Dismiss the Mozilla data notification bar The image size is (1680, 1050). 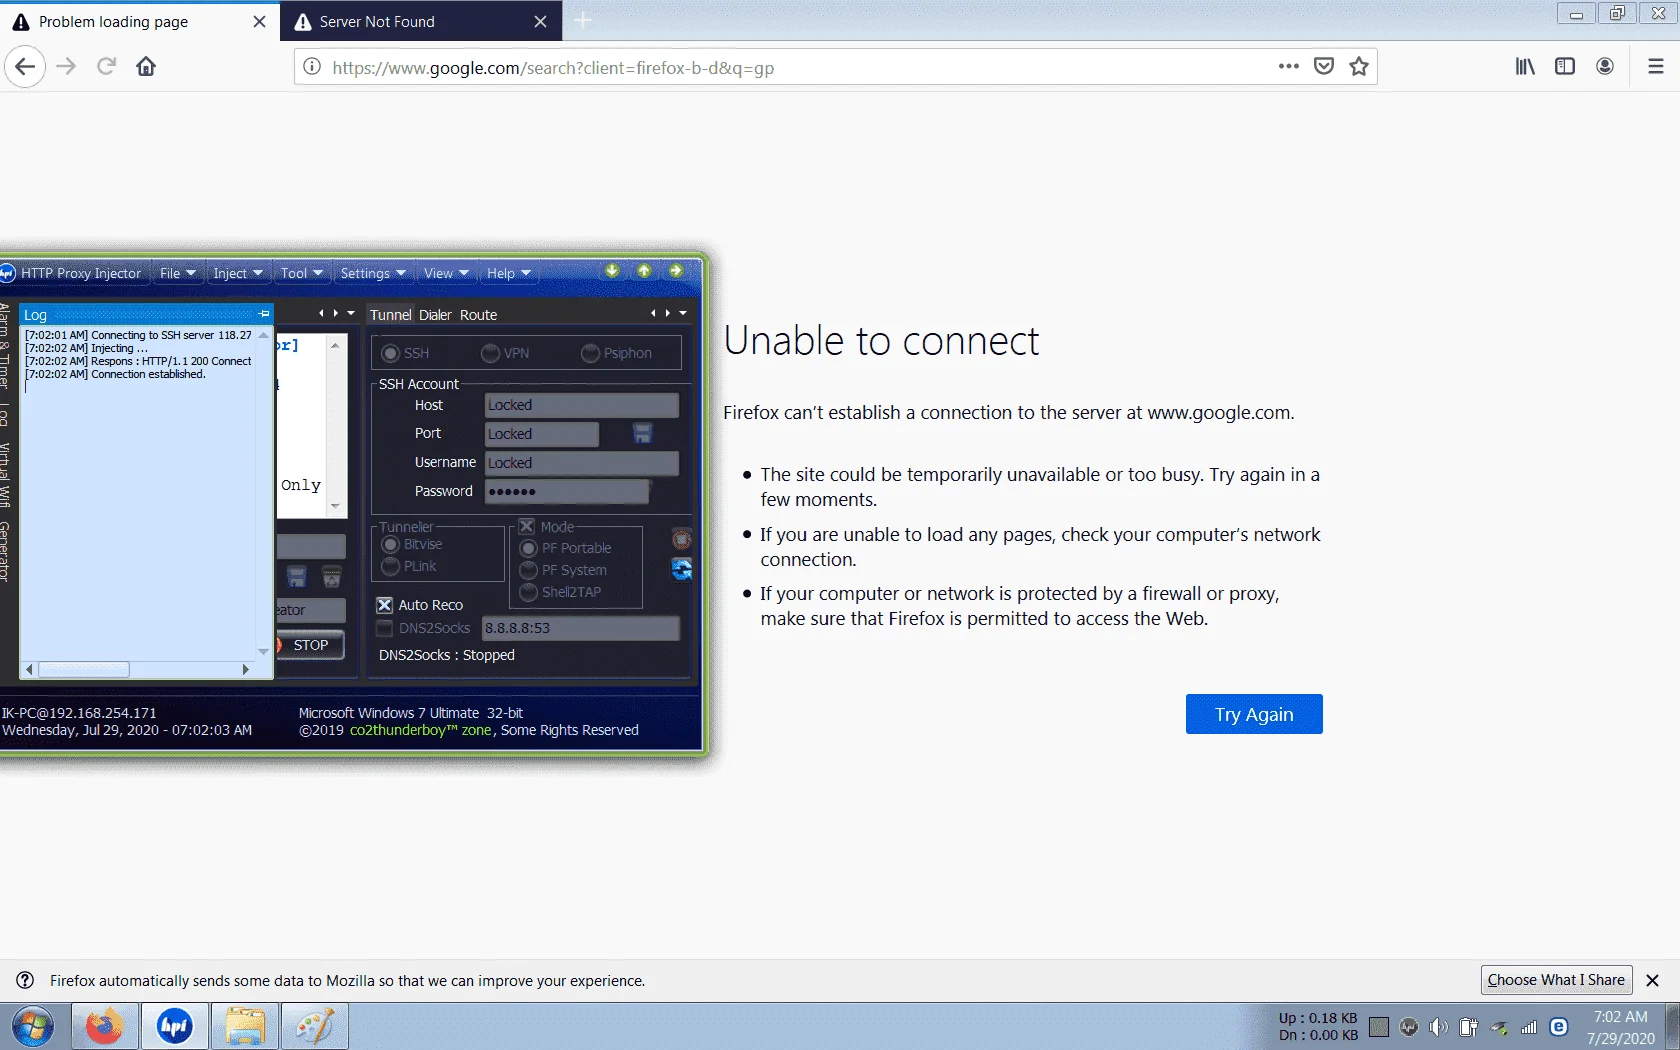pyautogui.click(x=1653, y=980)
